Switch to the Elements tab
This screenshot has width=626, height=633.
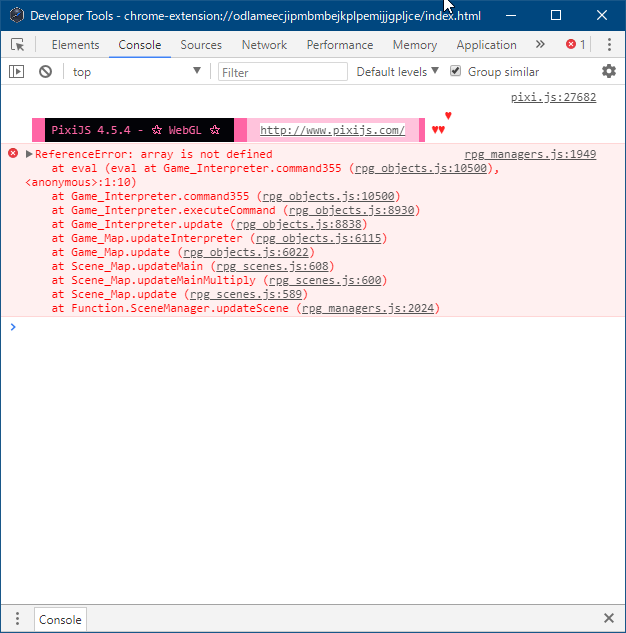click(x=75, y=45)
